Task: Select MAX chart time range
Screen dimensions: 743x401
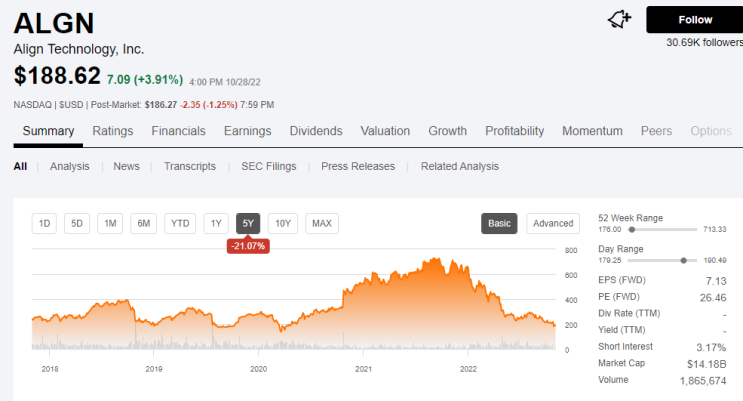Action: (x=321, y=223)
